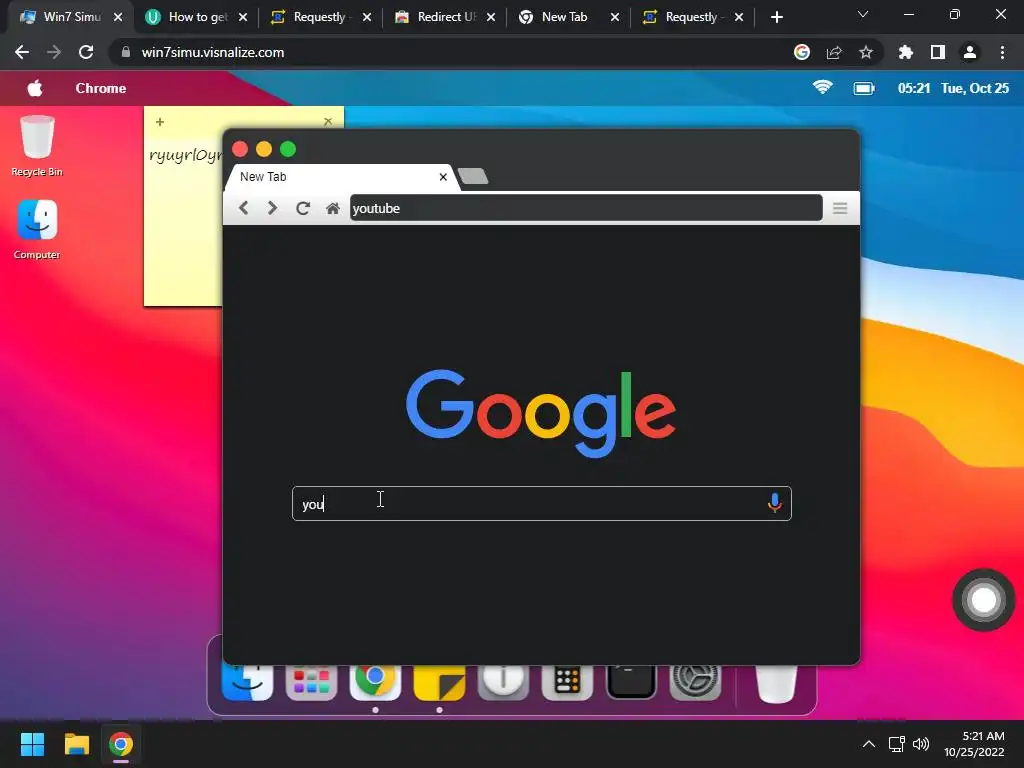Image resolution: width=1024 pixels, height=768 pixels.
Task: Open the Extensions puzzle icon
Action: click(x=906, y=52)
